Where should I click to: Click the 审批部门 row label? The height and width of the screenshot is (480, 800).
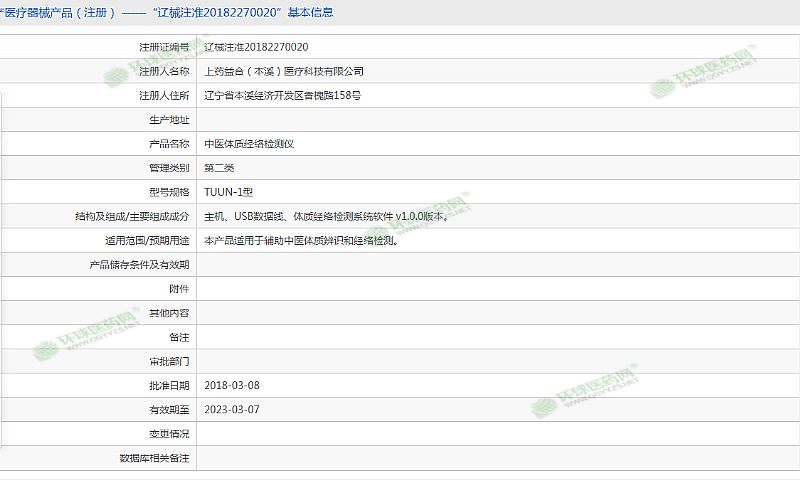(x=169, y=361)
